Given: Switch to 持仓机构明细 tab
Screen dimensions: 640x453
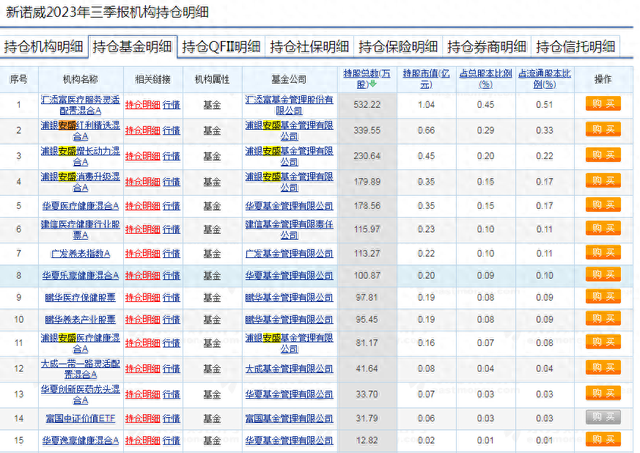Looking at the screenshot, I should pyautogui.click(x=44, y=47).
